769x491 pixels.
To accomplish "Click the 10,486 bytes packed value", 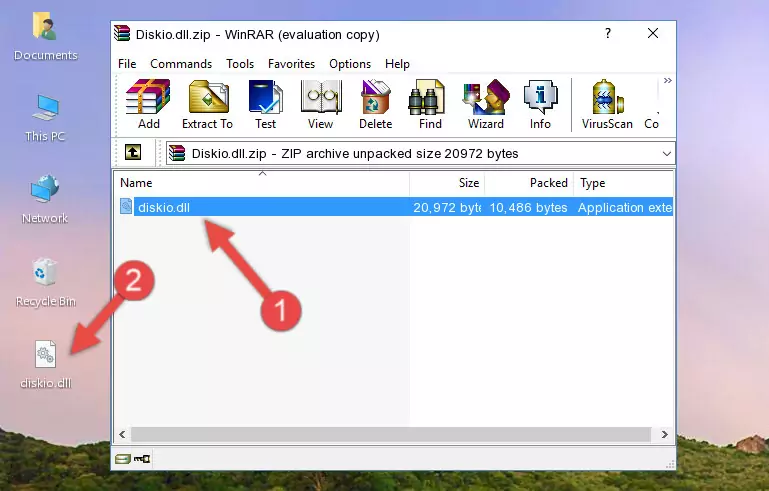I will point(528,207).
